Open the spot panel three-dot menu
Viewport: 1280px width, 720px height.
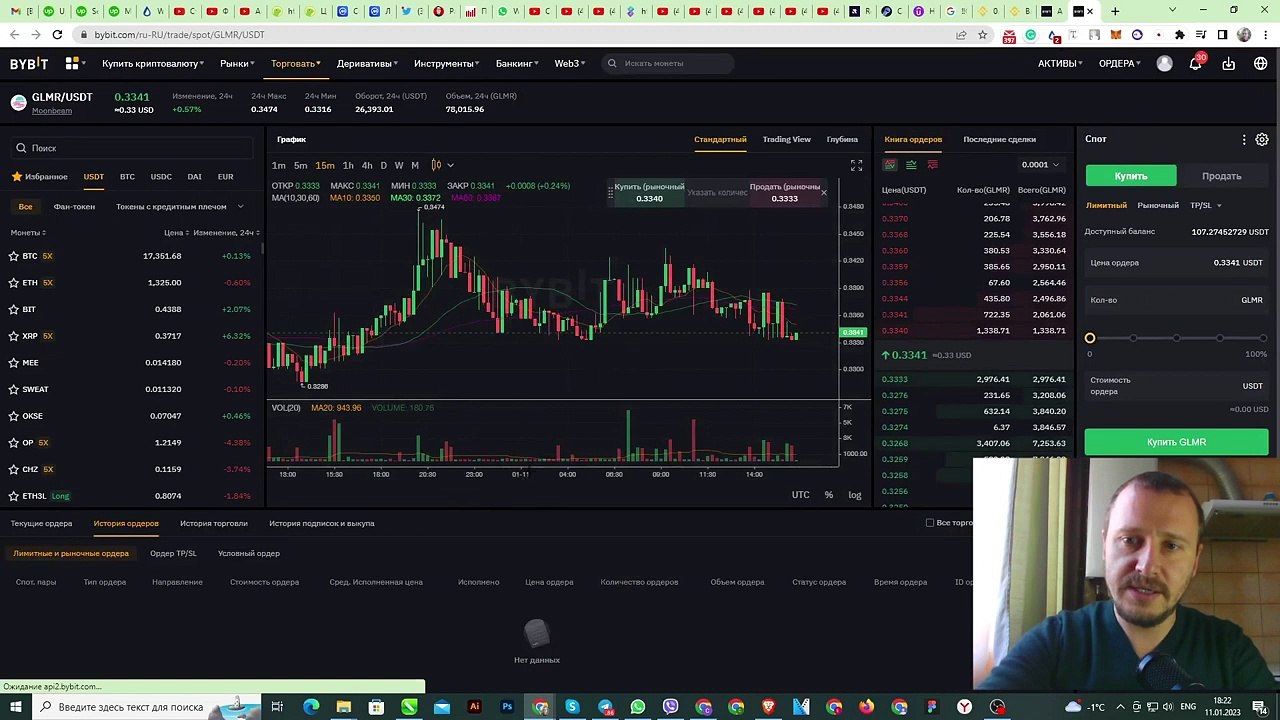click(1244, 140)
